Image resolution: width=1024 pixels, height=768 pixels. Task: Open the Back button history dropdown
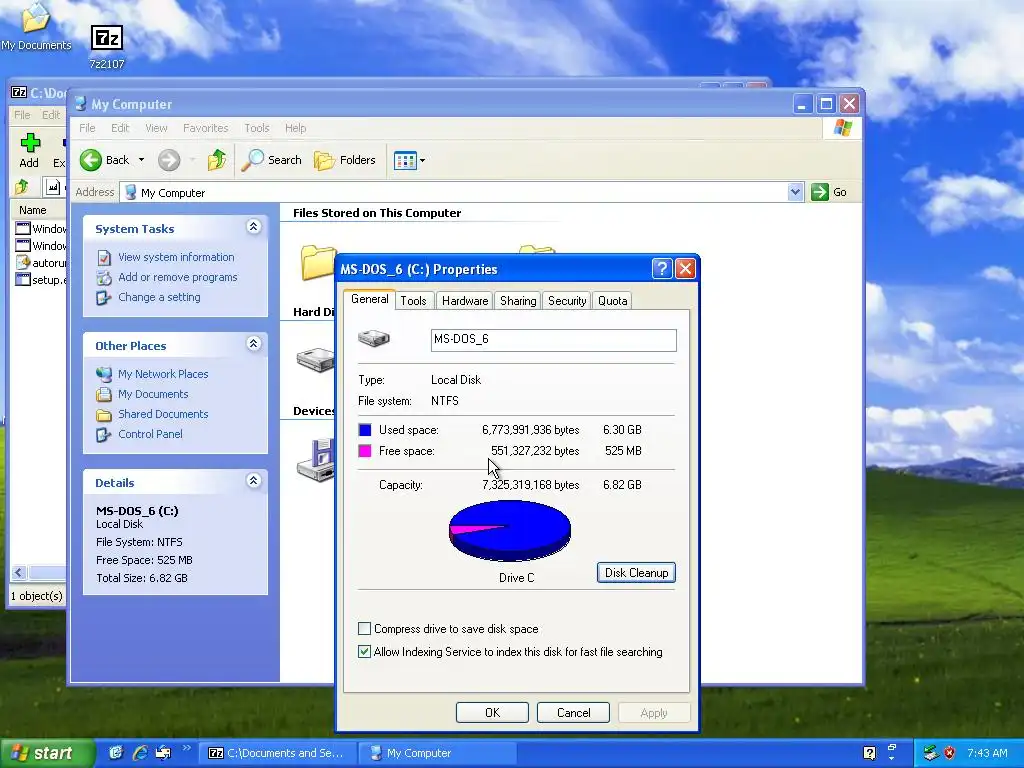click(141, 160)
